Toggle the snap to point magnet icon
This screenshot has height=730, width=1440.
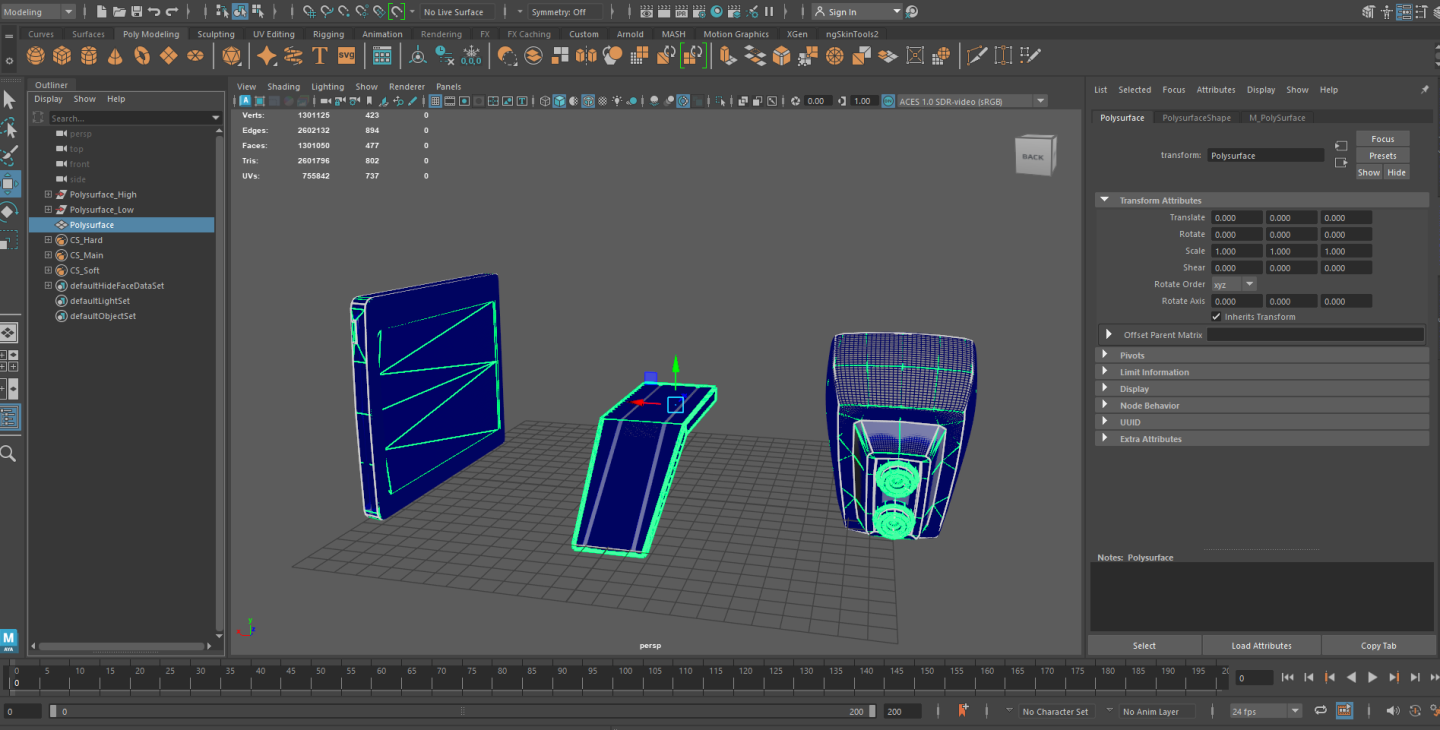coord(343,11)
